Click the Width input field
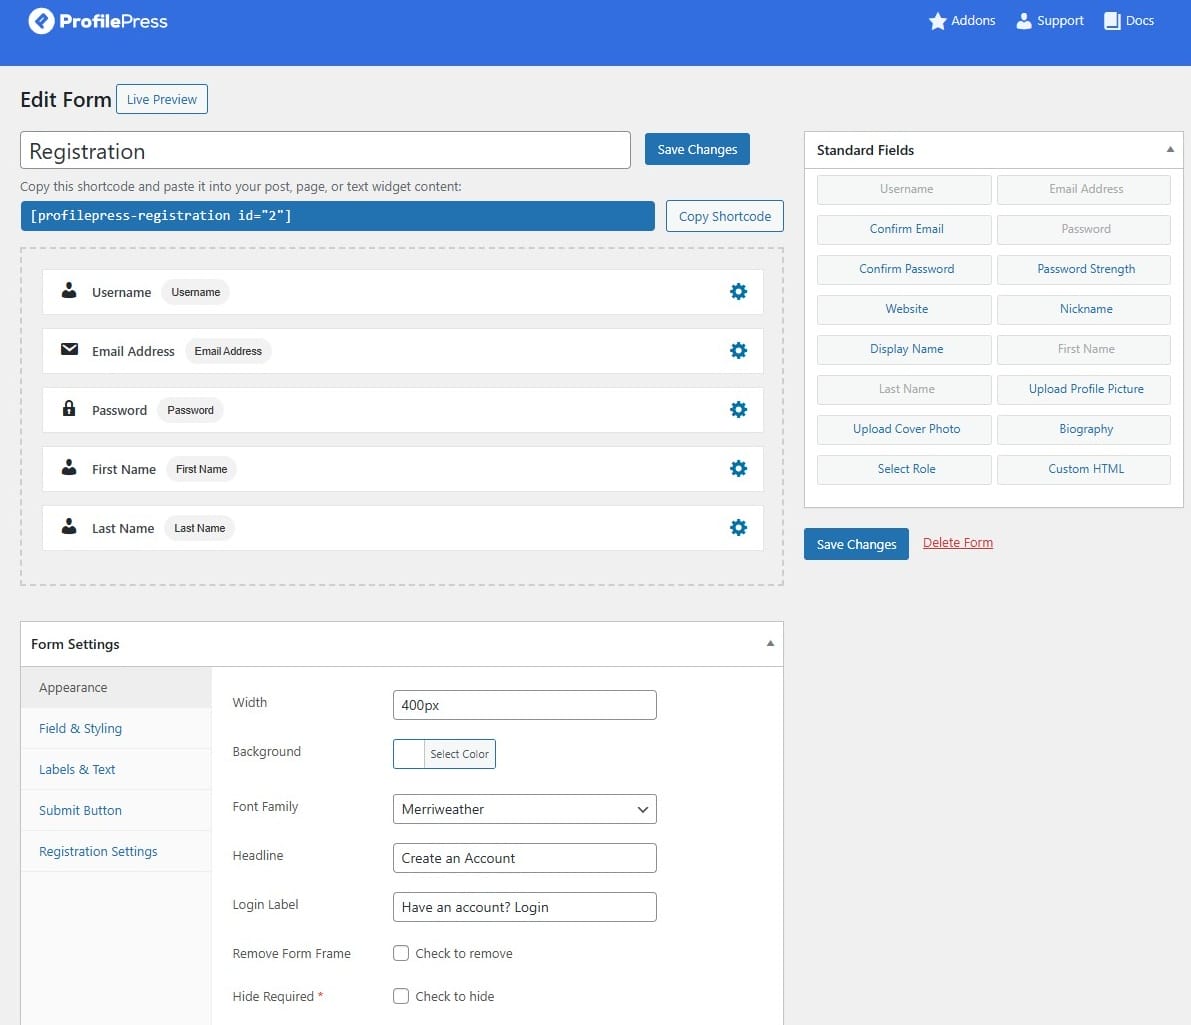Screen dimensions: 1191x1025 524,705
